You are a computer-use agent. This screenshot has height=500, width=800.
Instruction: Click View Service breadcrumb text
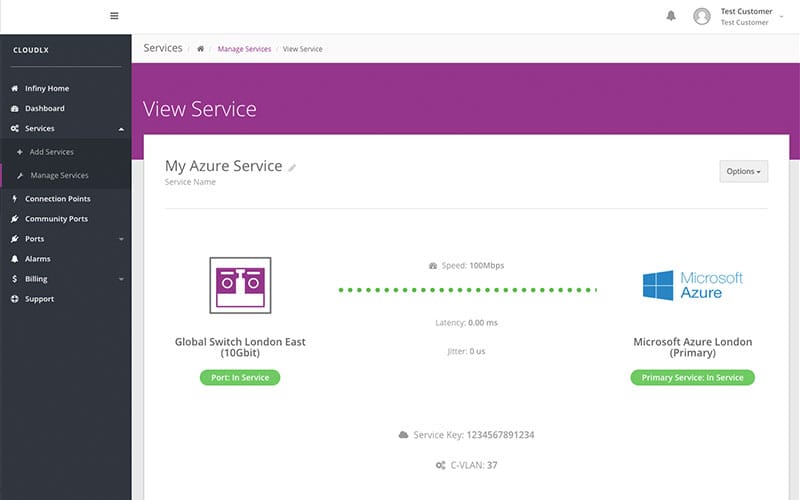tap(303, 49)
